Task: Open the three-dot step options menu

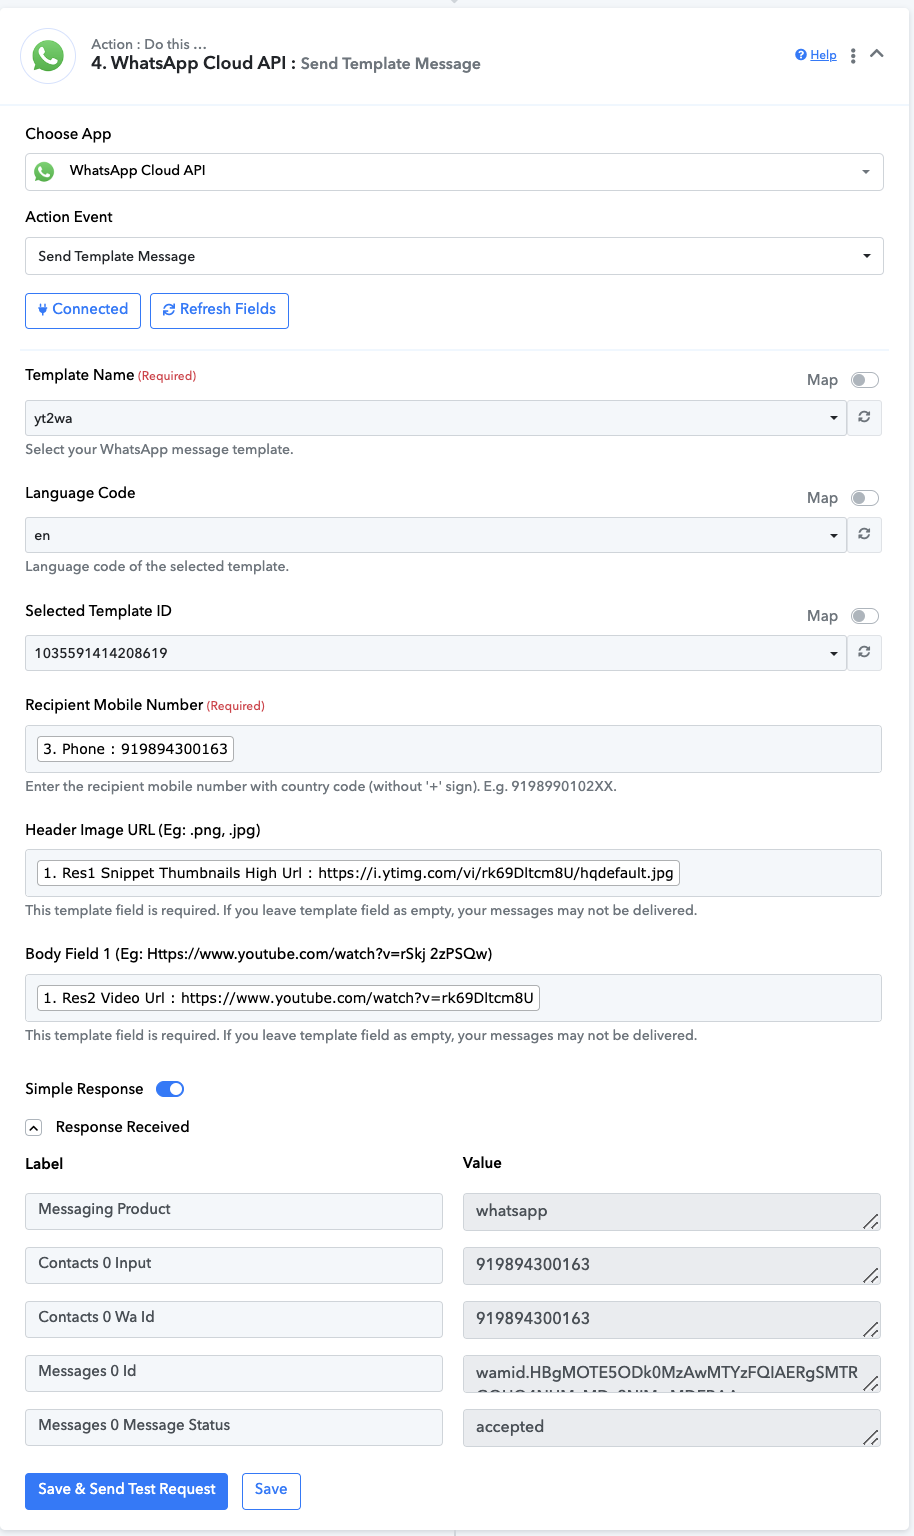Action: (x=853, y=56)
